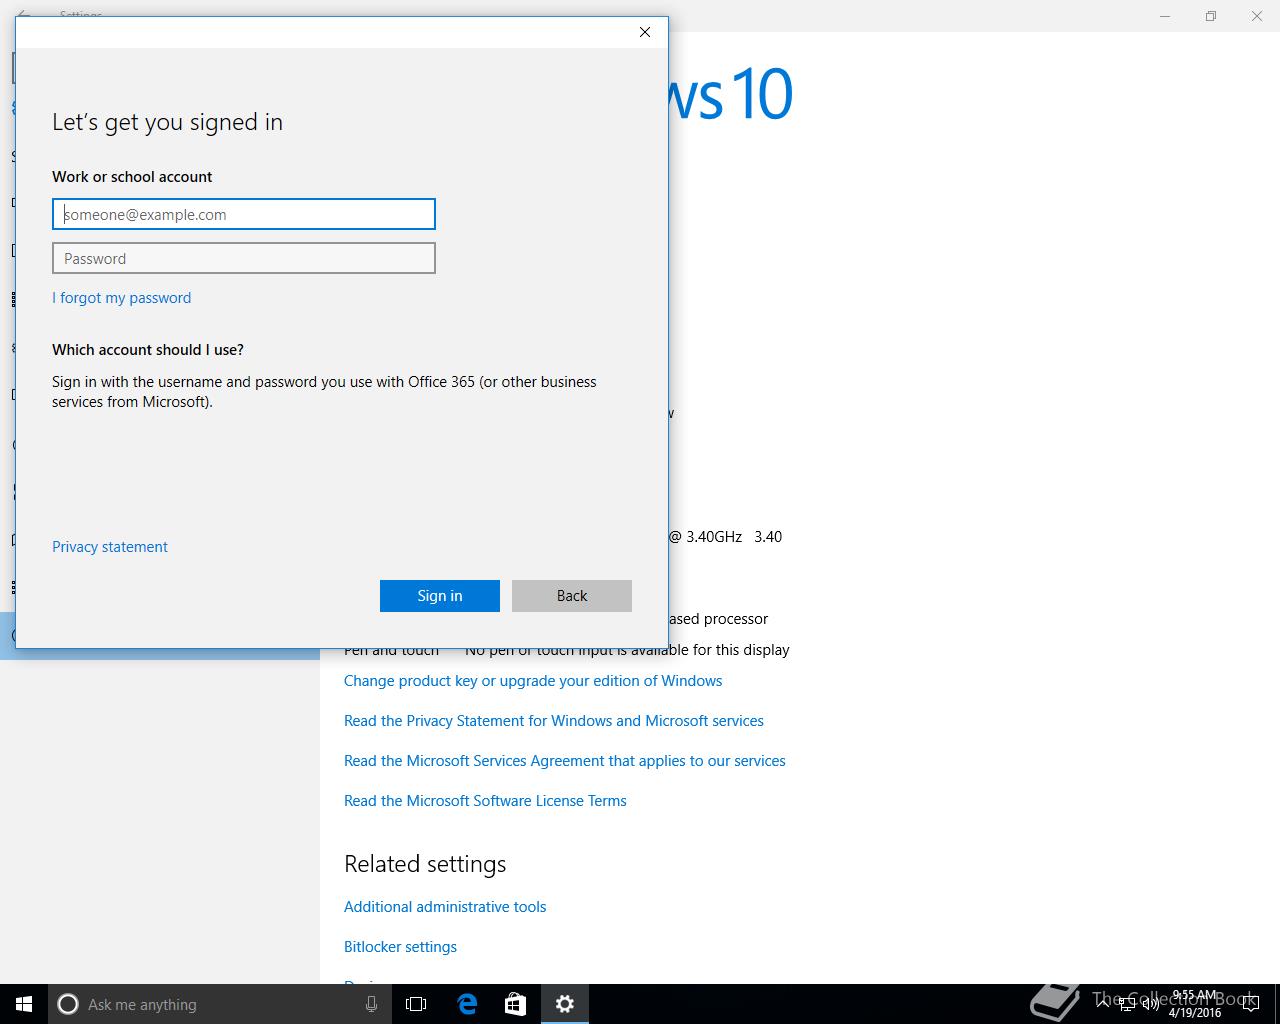
Task: Open the Windows Start menu
Action: coord(24,1004)
